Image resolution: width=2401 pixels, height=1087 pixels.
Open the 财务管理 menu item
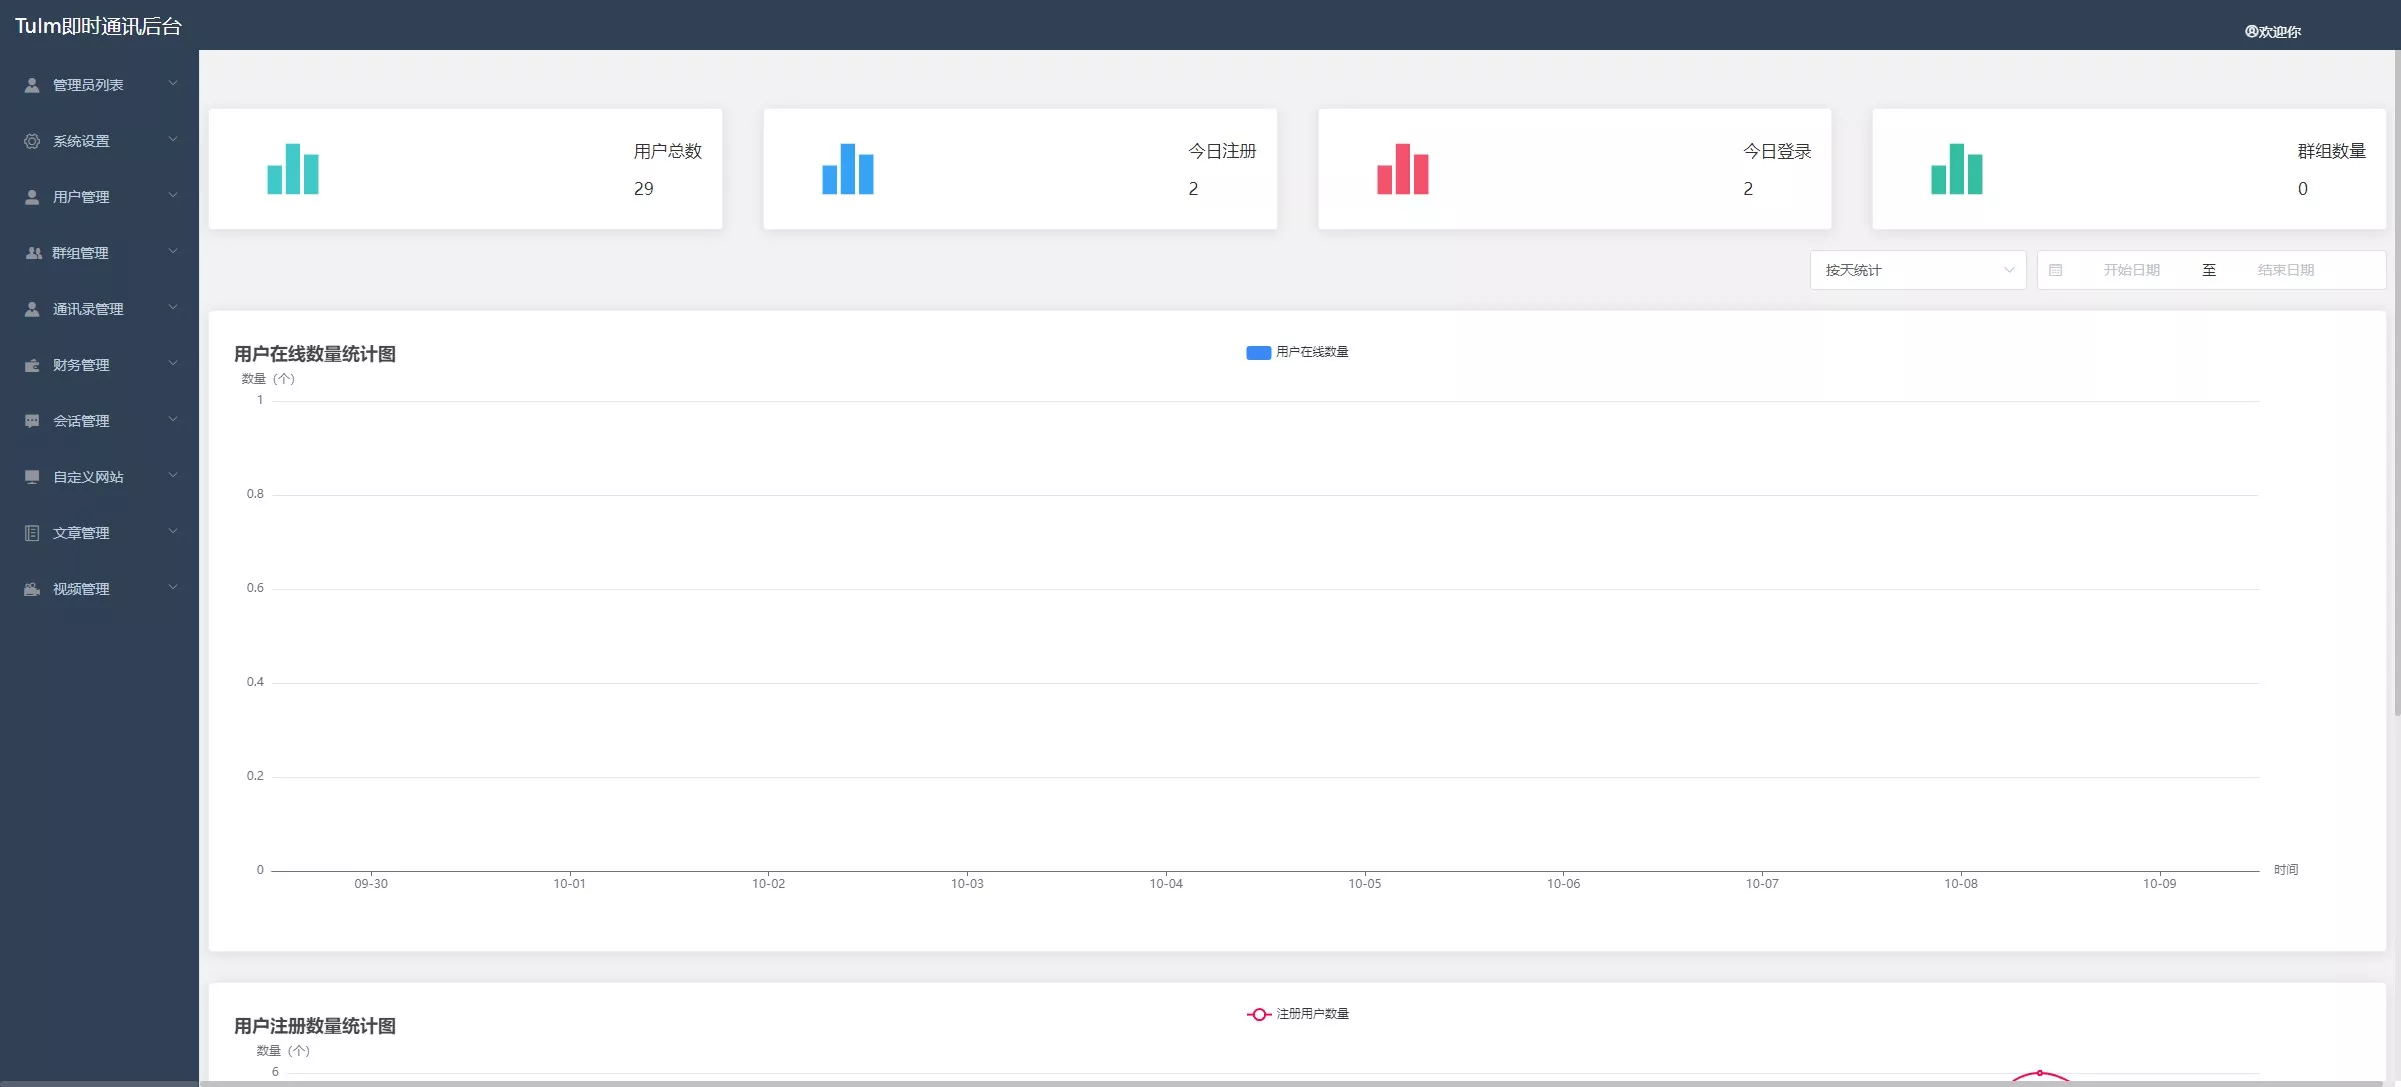(x=82, y=365)
